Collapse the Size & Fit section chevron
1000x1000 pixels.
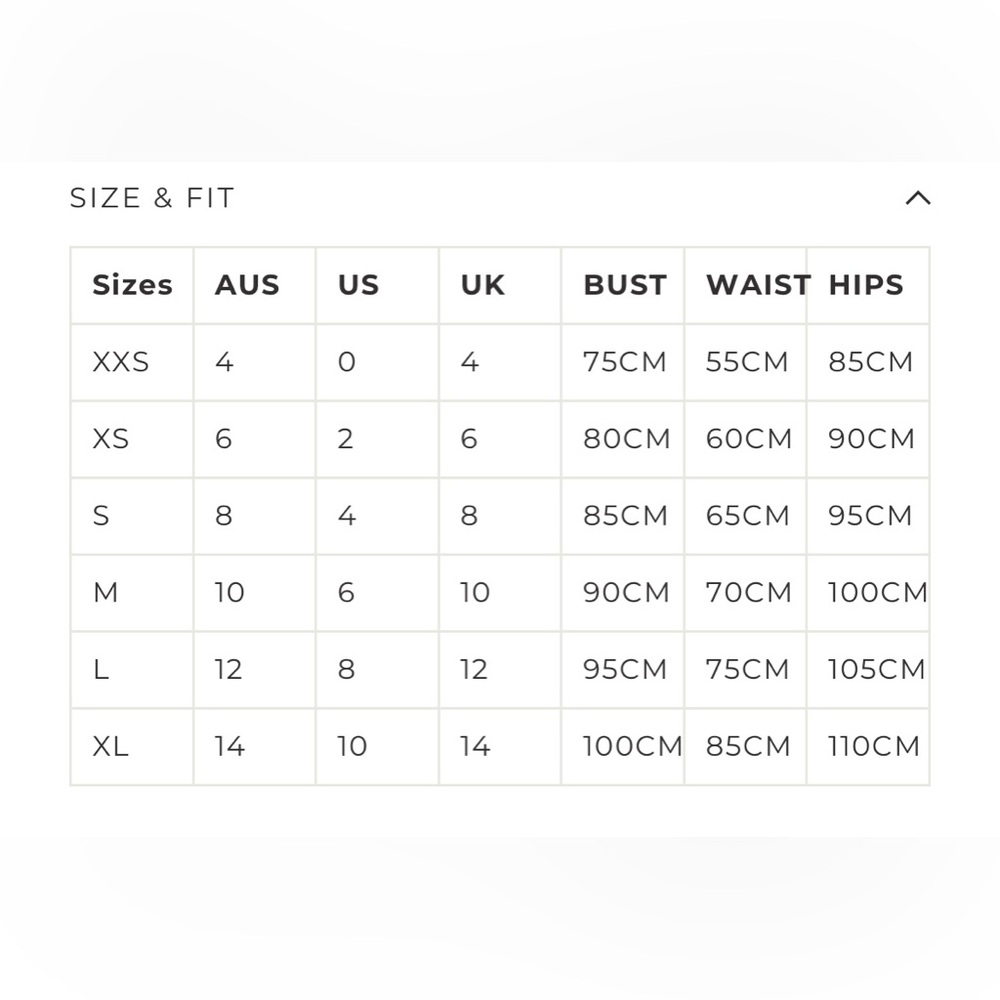pos(918,198)
